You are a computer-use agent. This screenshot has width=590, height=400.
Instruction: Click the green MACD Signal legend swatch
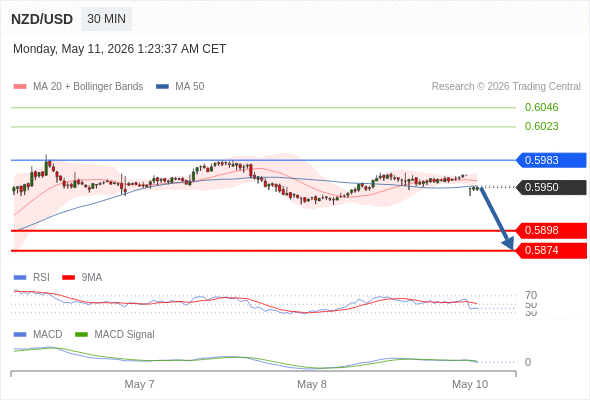[81, 335]
